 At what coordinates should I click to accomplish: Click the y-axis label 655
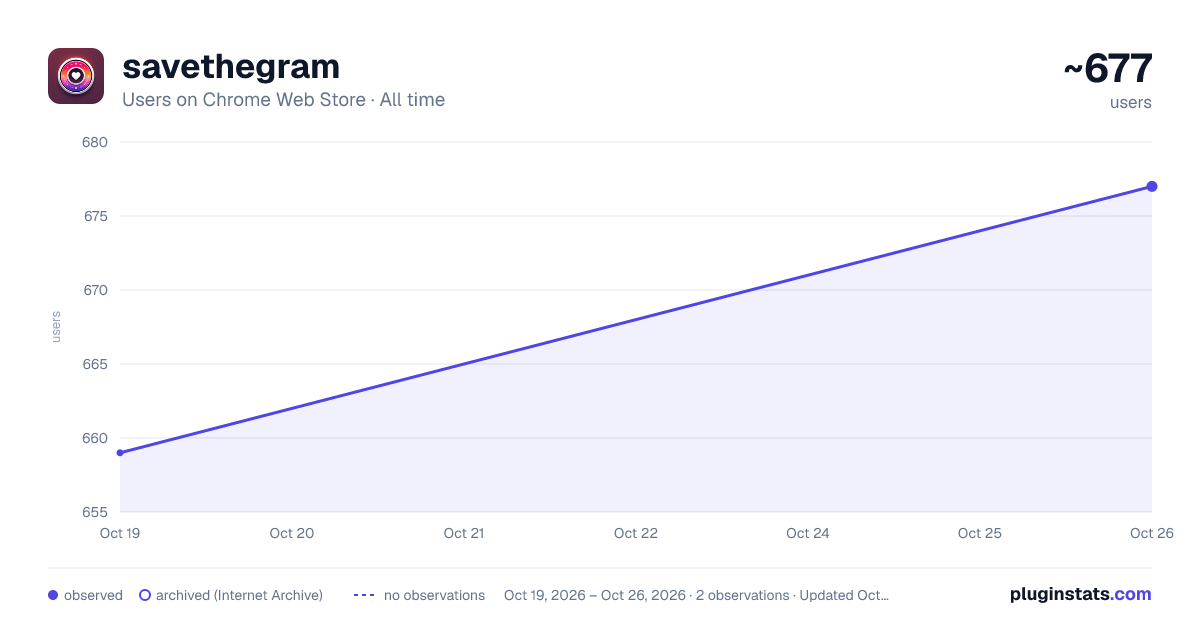click(94, 512)
